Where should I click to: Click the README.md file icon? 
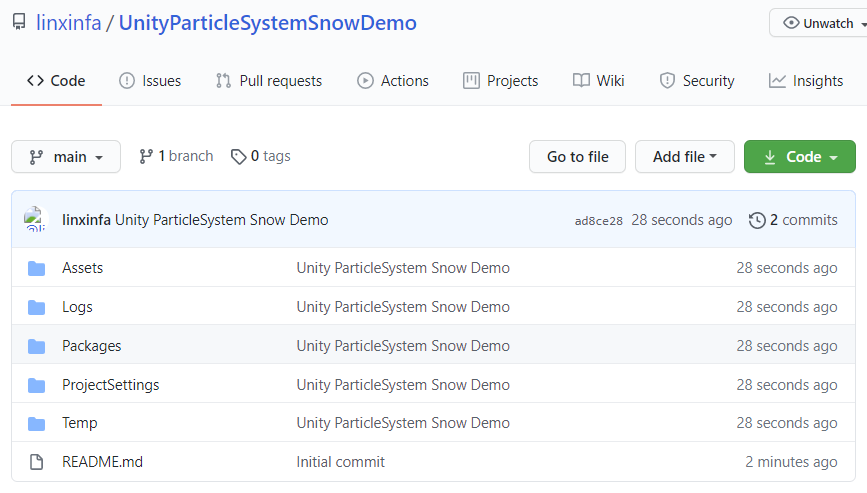click(x=36, y=462)
